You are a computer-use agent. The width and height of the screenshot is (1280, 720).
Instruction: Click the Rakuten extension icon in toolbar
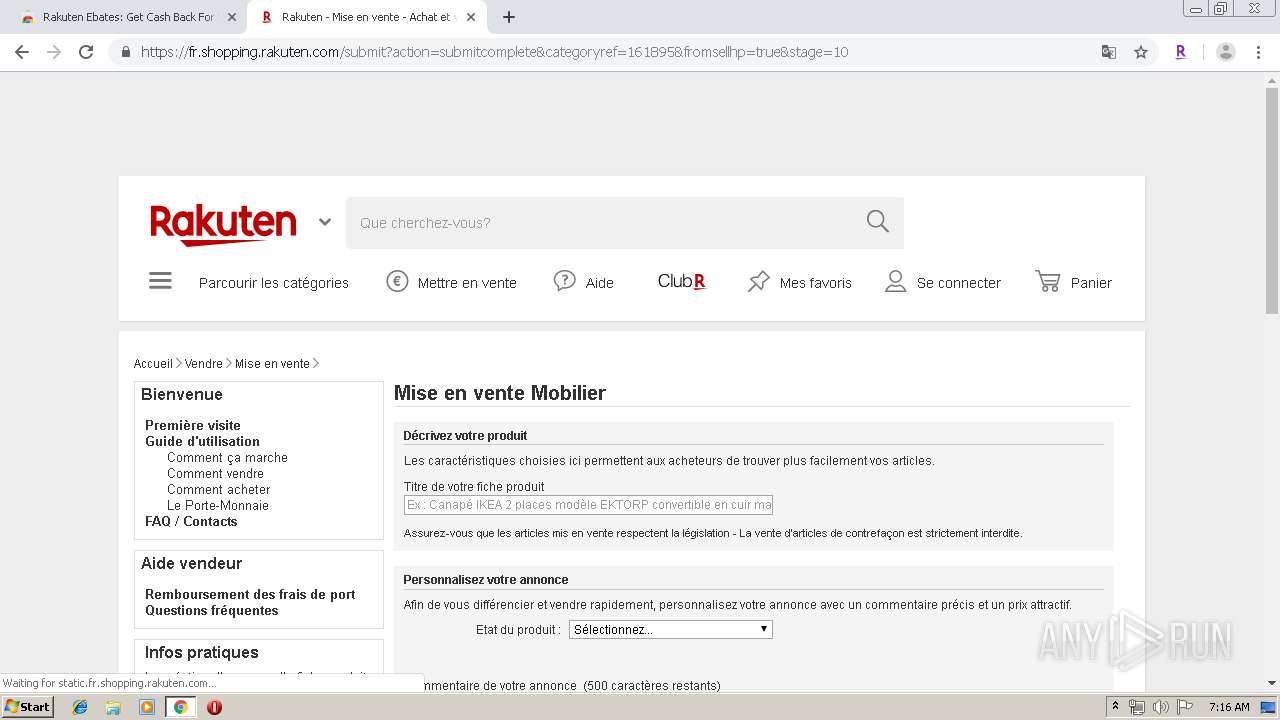[x=1181, y=52]
